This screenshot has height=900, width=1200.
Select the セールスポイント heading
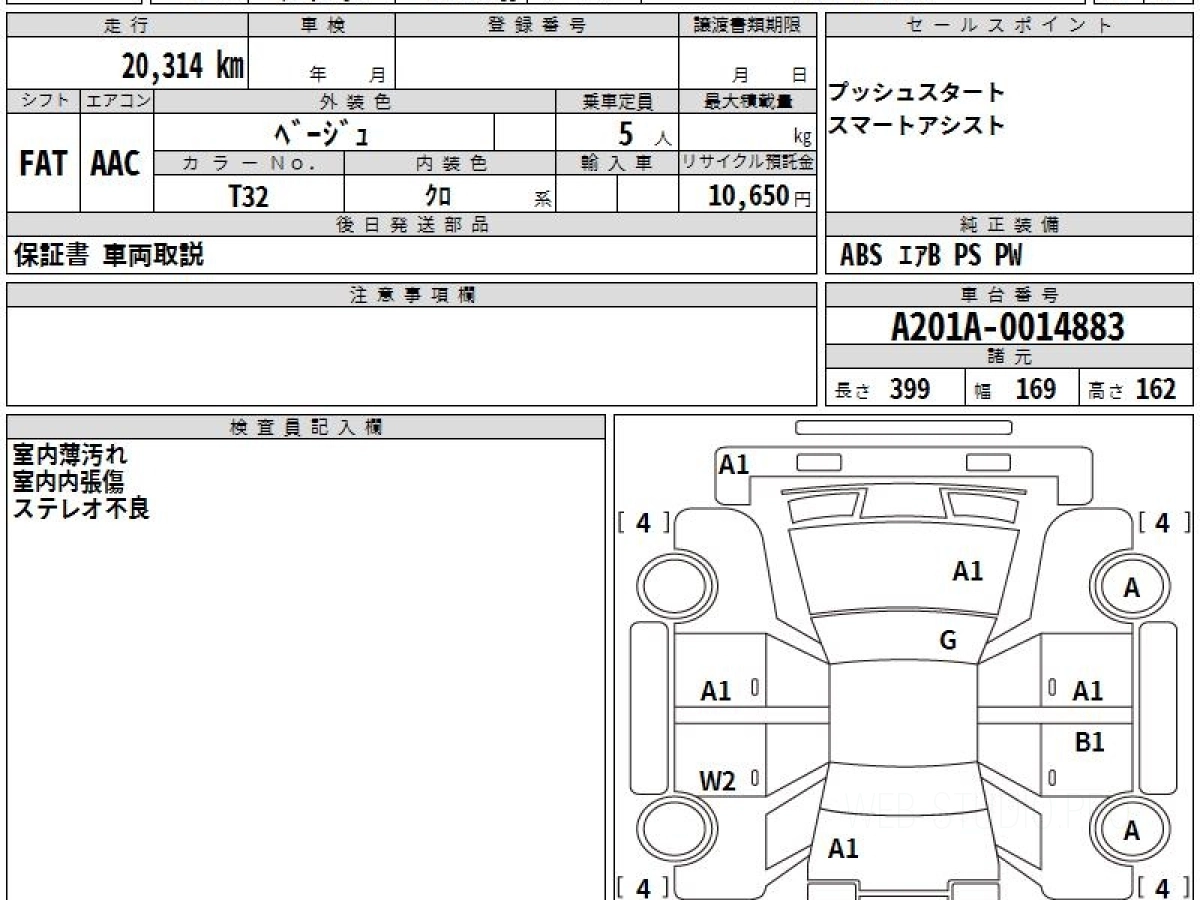click(1010, 26)
